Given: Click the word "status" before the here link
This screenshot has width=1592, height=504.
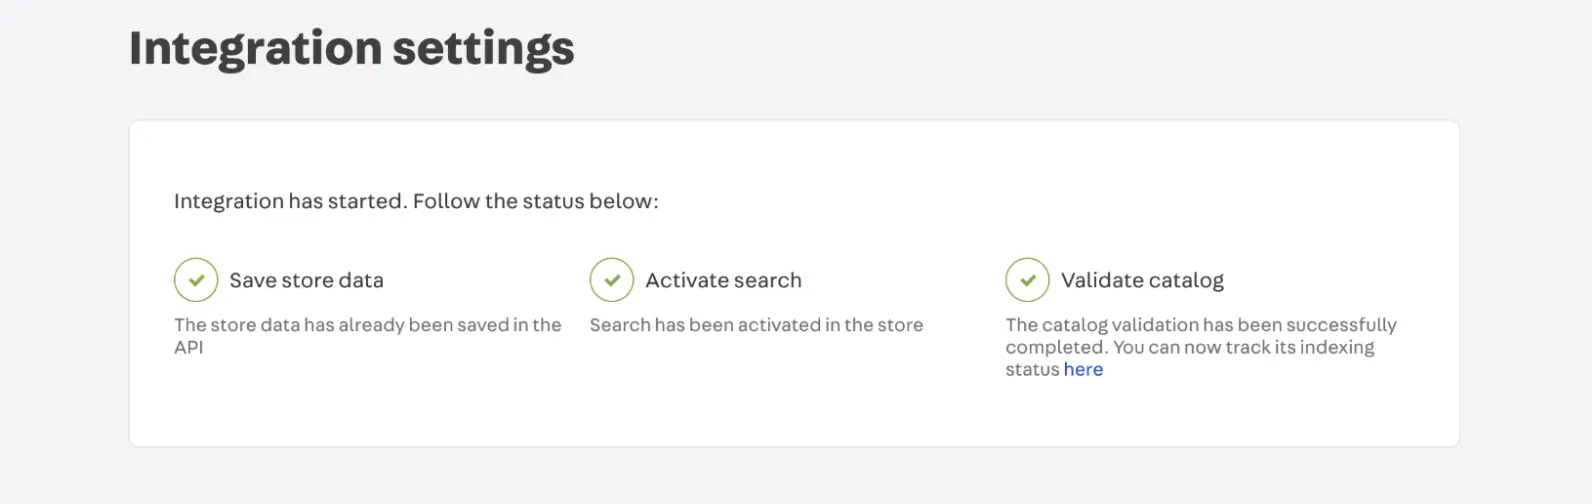Looking at the screenshot, I should coord(1032,369).
